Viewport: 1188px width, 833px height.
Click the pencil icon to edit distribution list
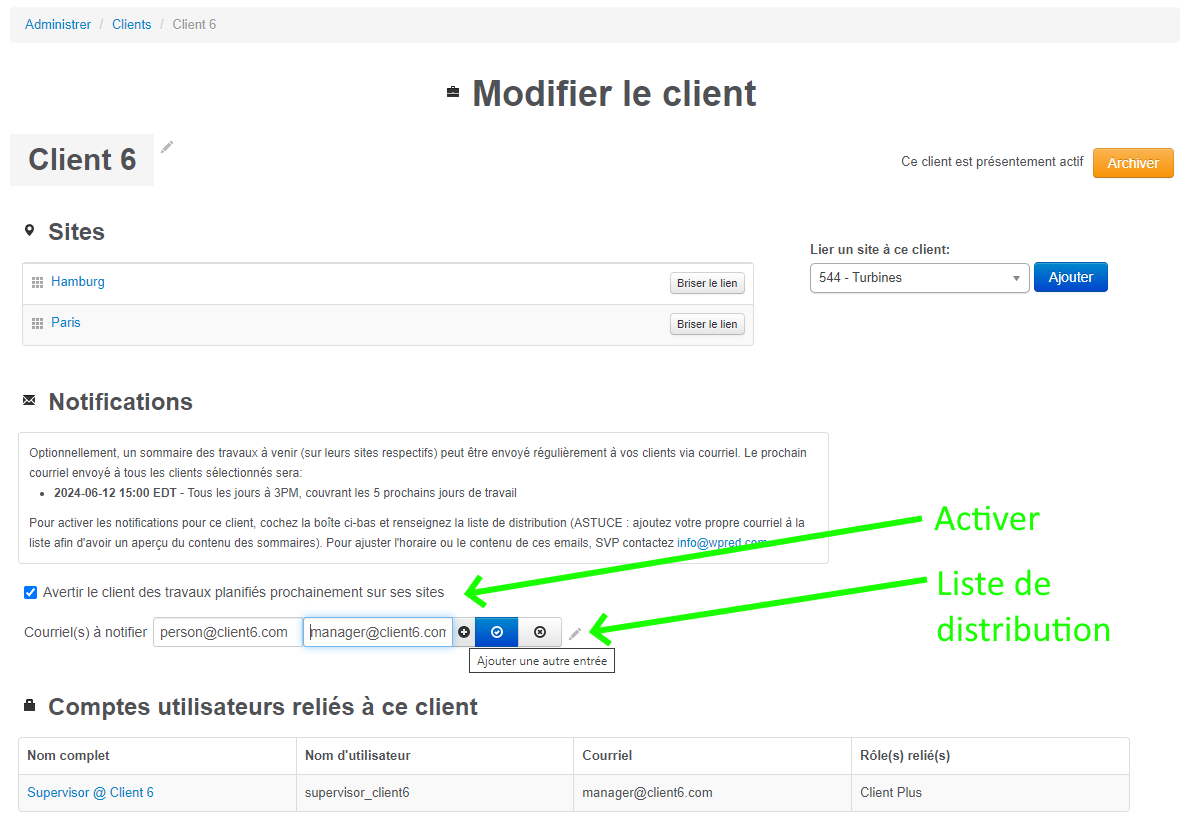click(575, 632)
